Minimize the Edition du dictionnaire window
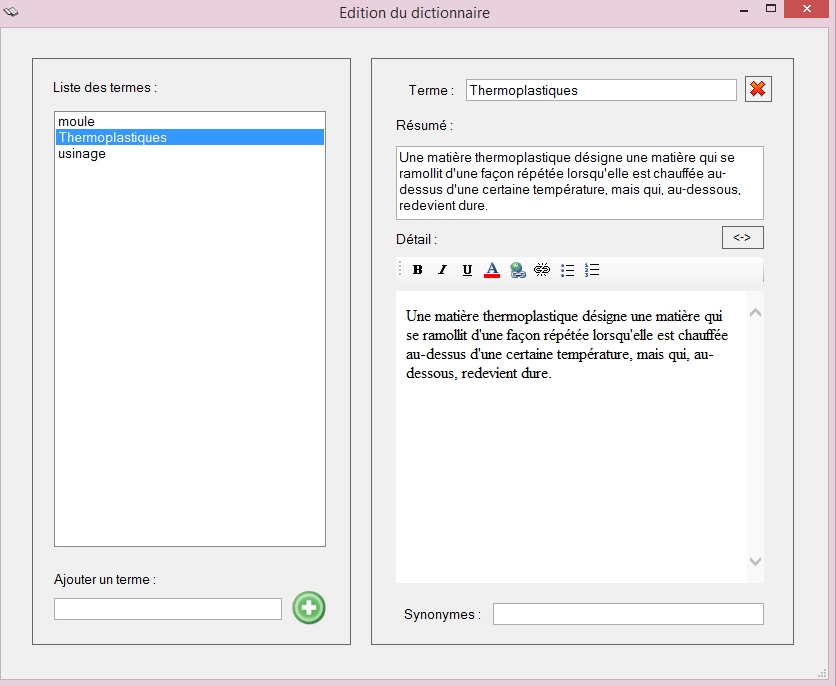Viewport: 836px width, 686px height. pyautogui.click(x=744, y=10)
